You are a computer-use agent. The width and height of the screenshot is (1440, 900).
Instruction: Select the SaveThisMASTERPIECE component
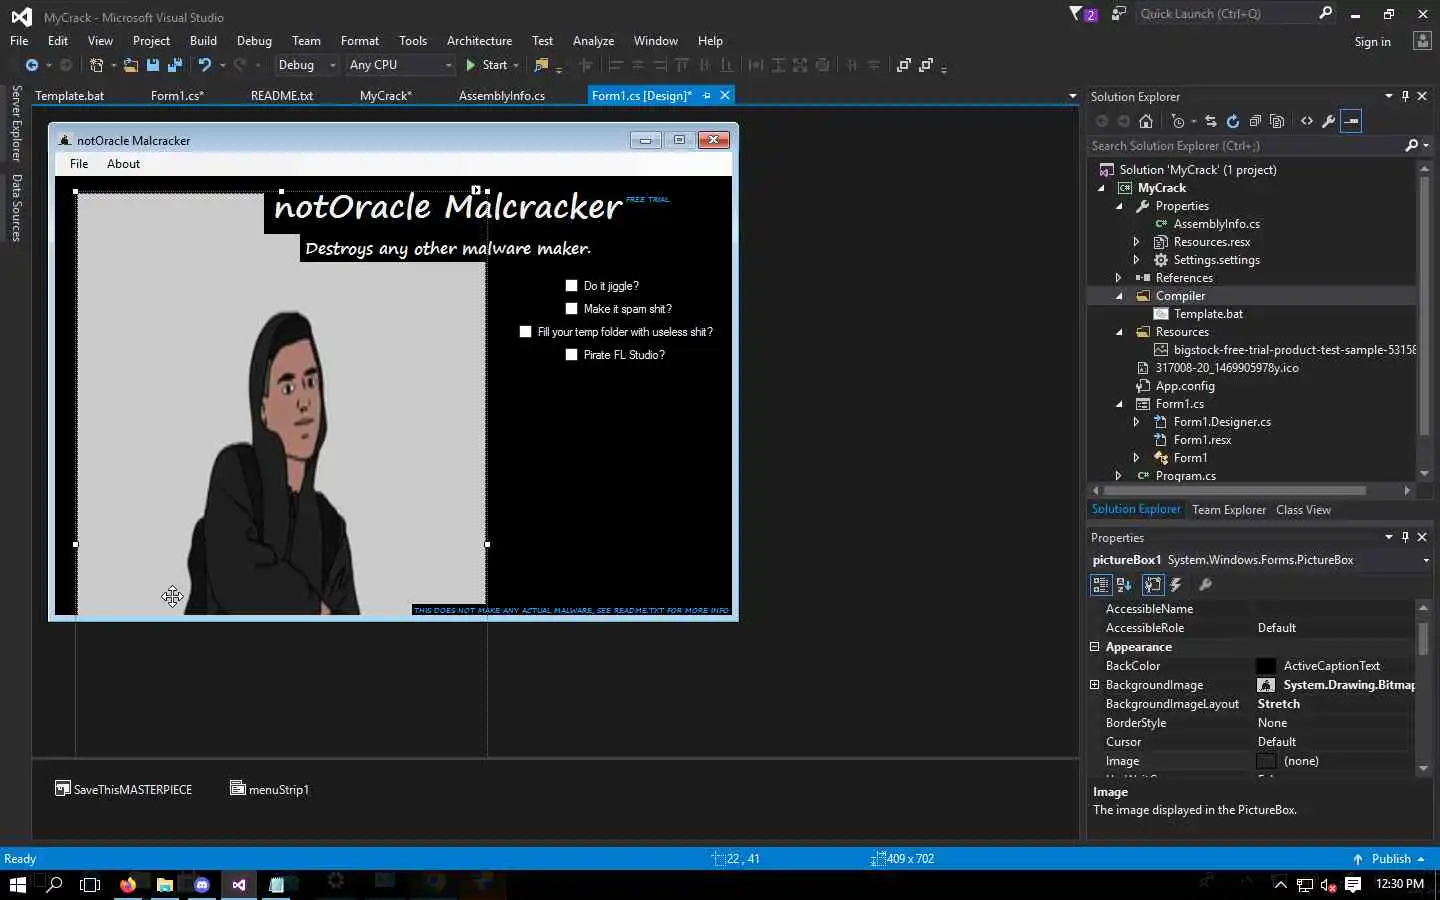pos(123,789)
